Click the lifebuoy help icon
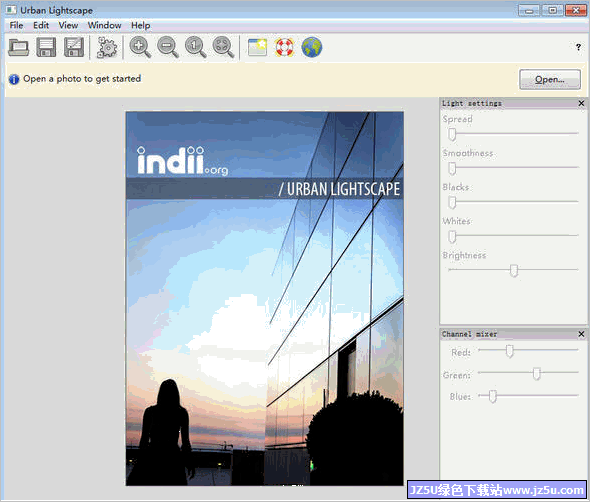The width and height of the screenshot is (590, 502). 284,47
